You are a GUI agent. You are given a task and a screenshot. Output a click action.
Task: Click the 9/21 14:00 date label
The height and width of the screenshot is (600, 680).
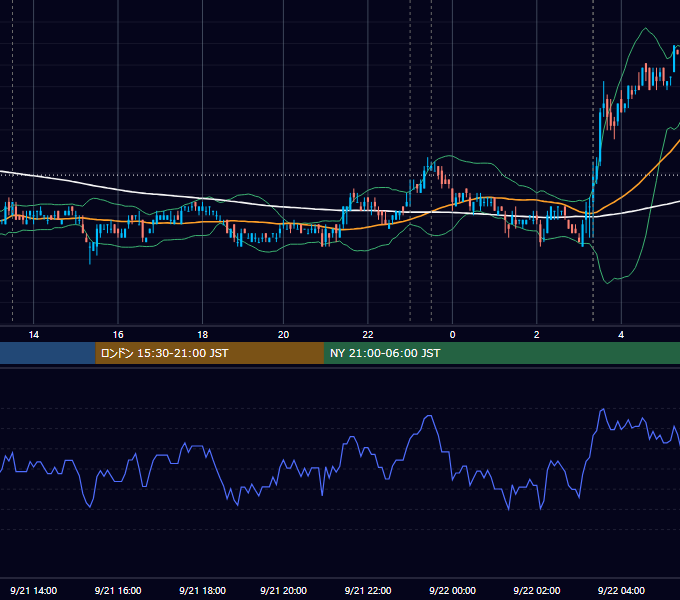tap(33, 590)
